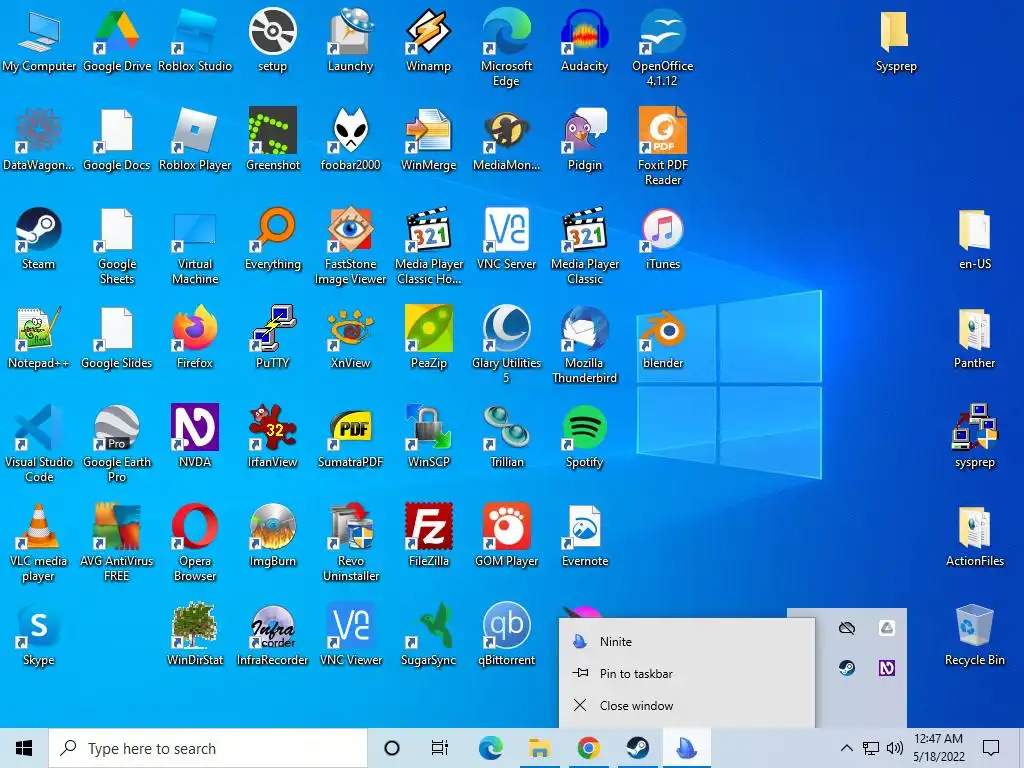Collapse hidden tray icons with chevron
Viewport: 1024px width, 768px height.
point(846,748)
